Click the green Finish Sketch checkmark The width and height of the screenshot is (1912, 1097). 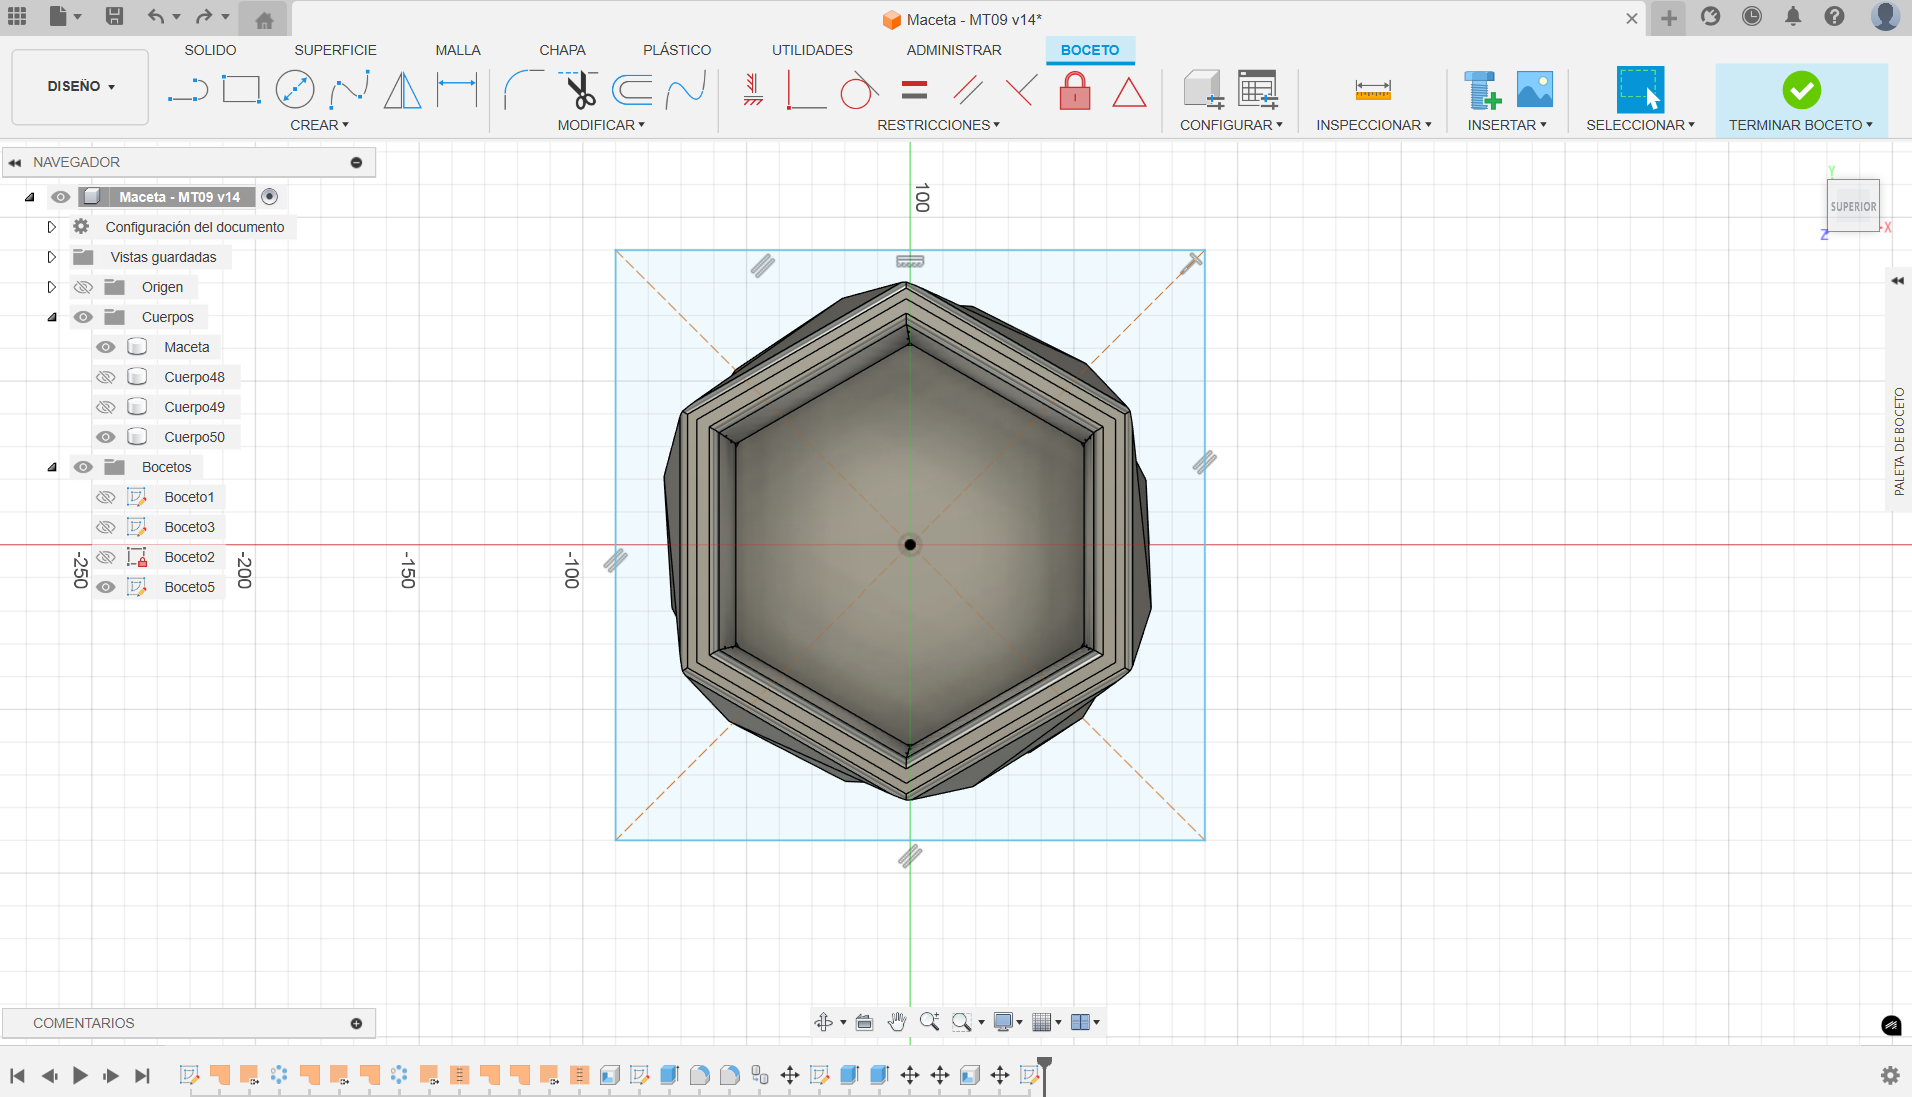coord(1801,90)
